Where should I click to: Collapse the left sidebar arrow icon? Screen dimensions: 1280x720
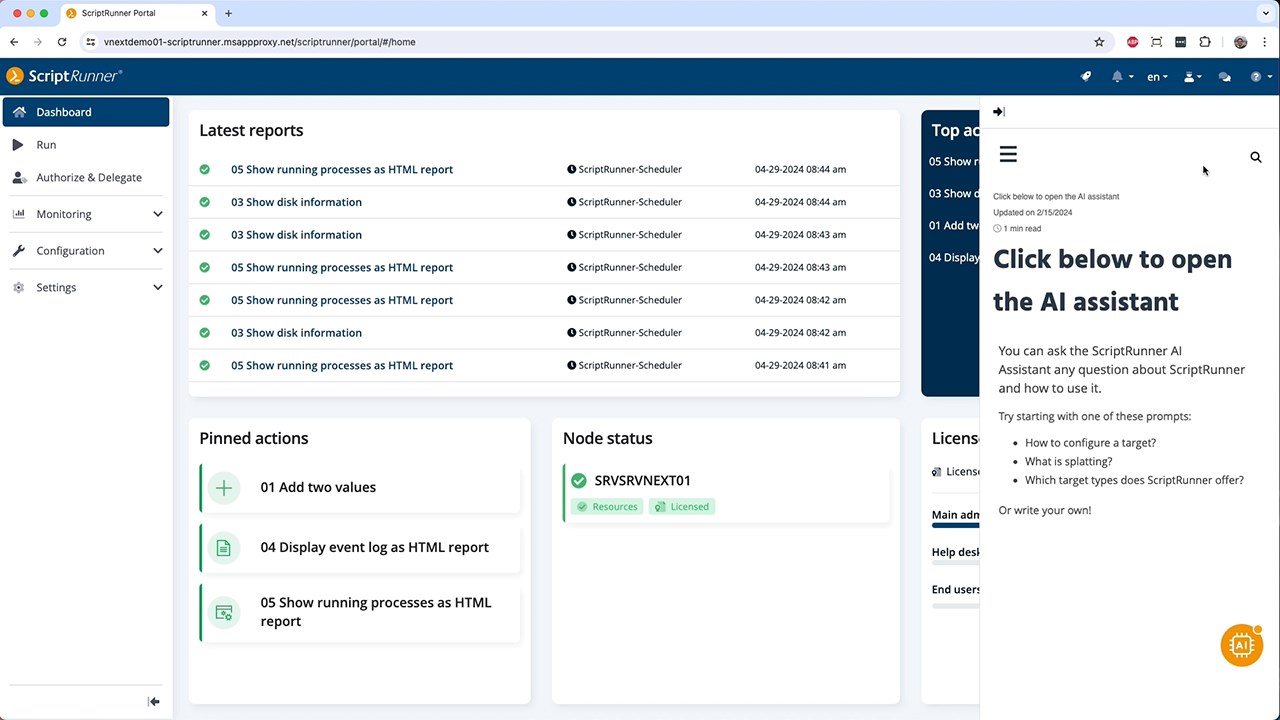pyautogui.click(x=154, y=702)
